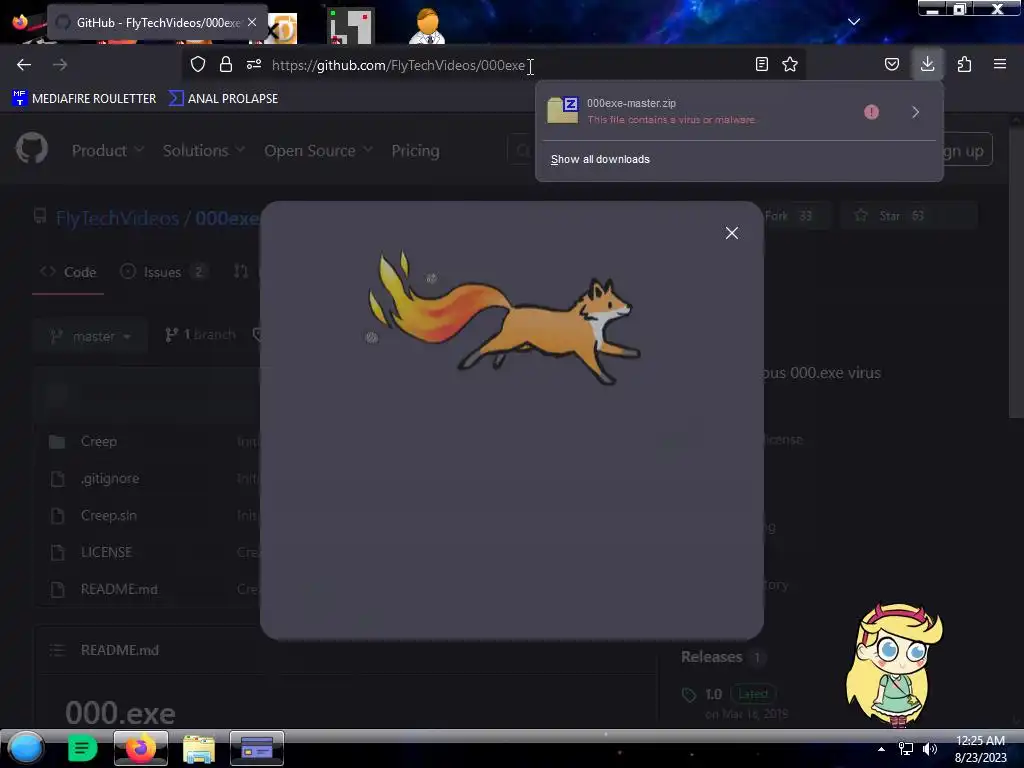Open the .gitignore file
Viewport: 1024px width, 768px height.
coord(110,479)
